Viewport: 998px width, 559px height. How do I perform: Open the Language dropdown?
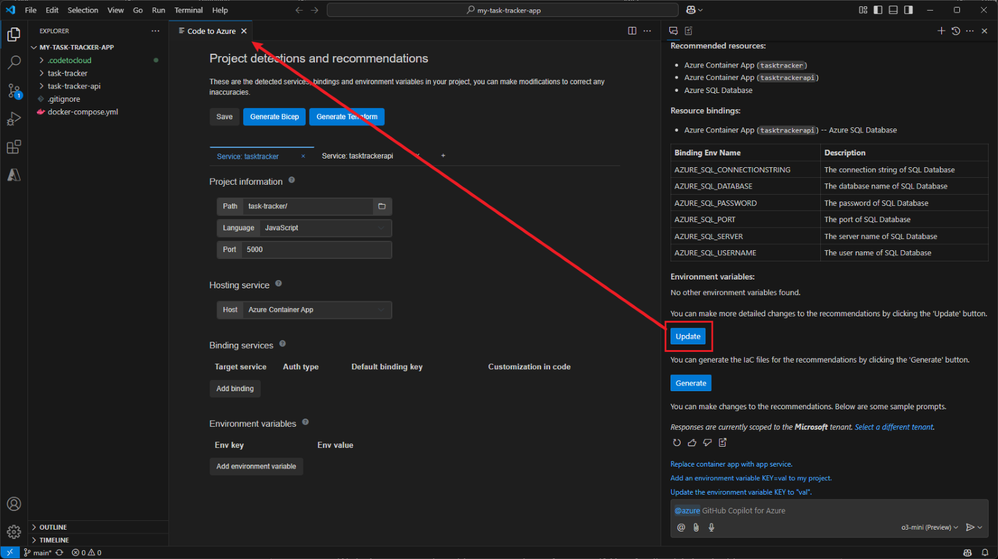325,228
